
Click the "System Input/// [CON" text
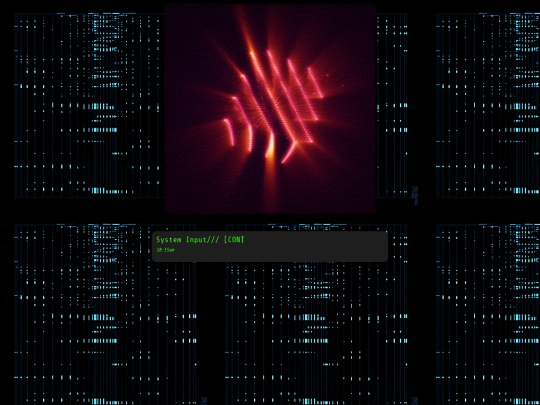click(200, 240)
